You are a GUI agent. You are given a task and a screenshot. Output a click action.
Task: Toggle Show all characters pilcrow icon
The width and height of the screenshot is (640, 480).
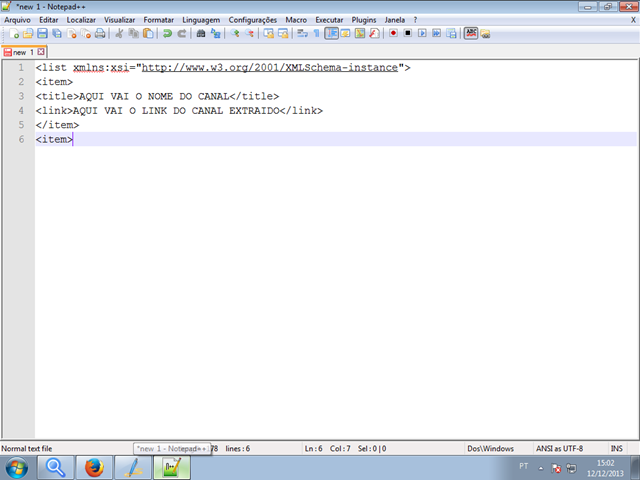316,33
